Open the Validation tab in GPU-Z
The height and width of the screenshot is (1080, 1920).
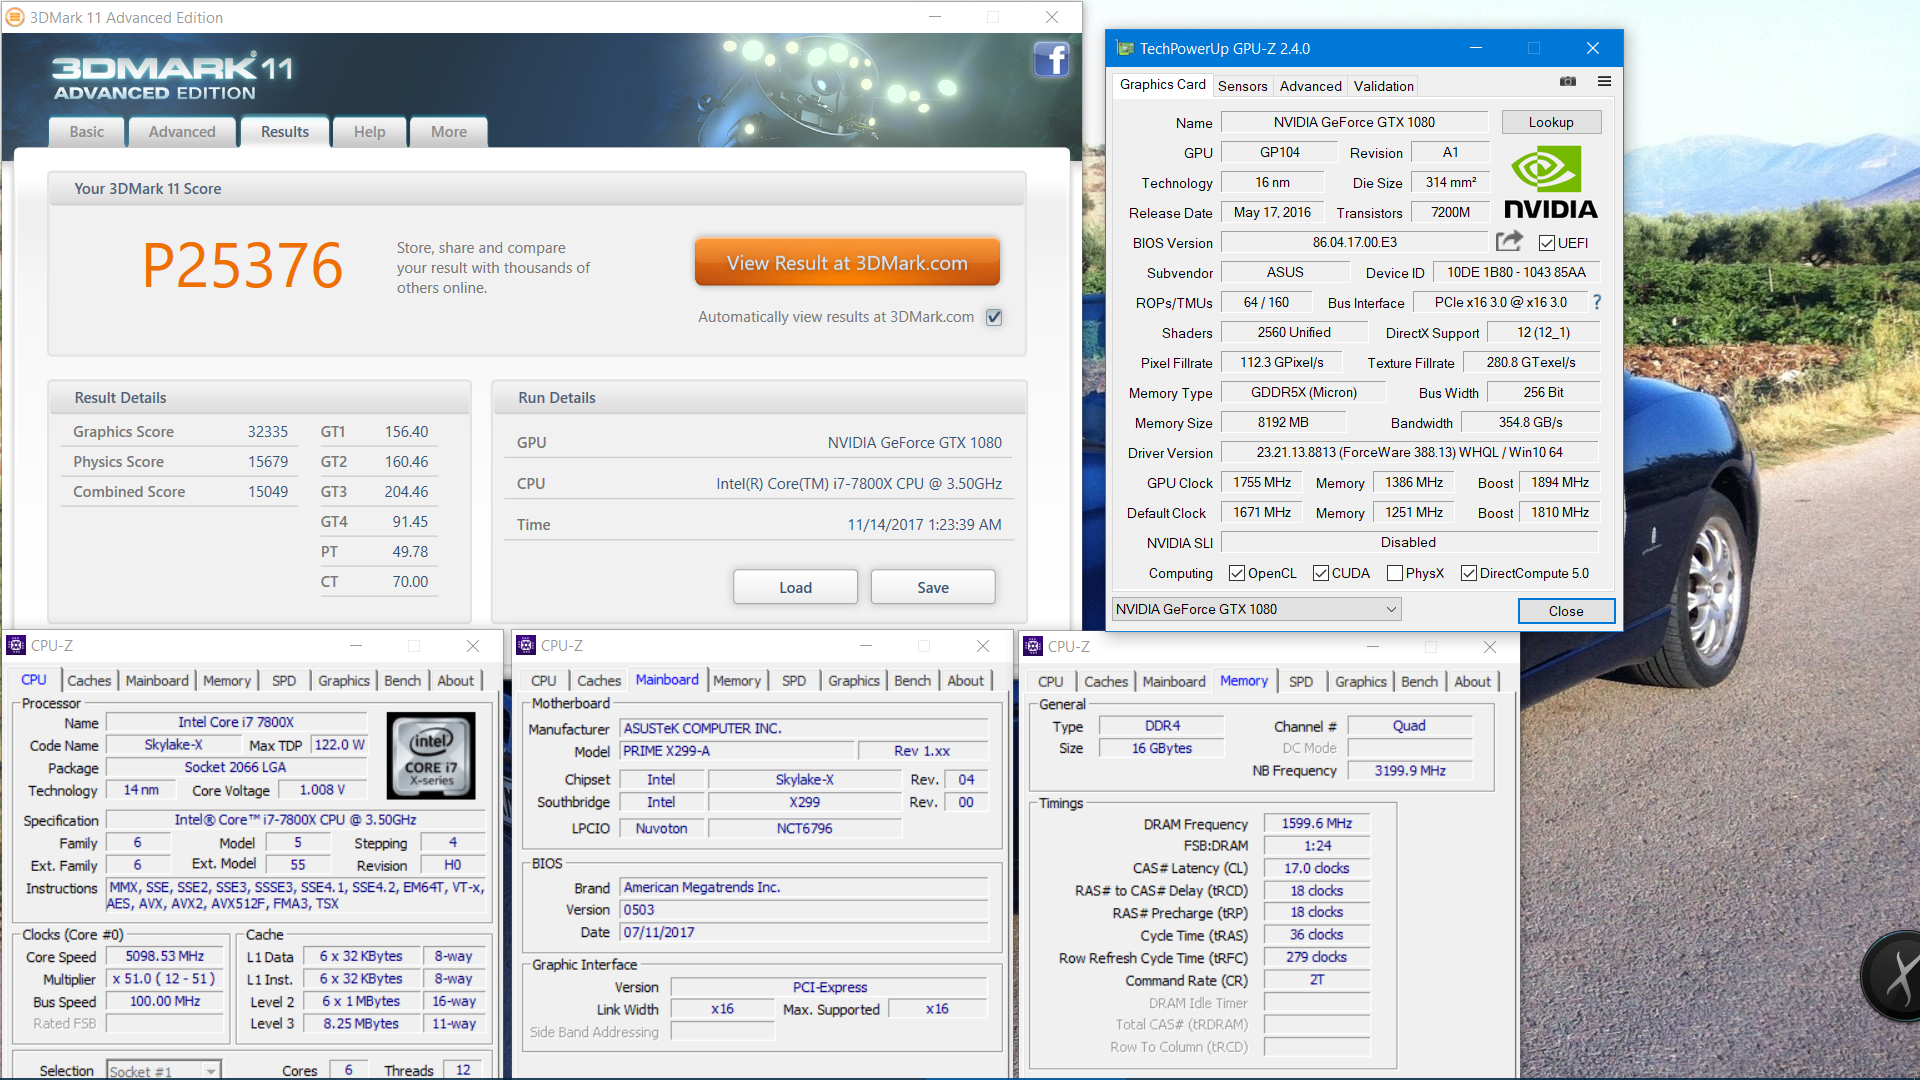(x=1384, y=86)
